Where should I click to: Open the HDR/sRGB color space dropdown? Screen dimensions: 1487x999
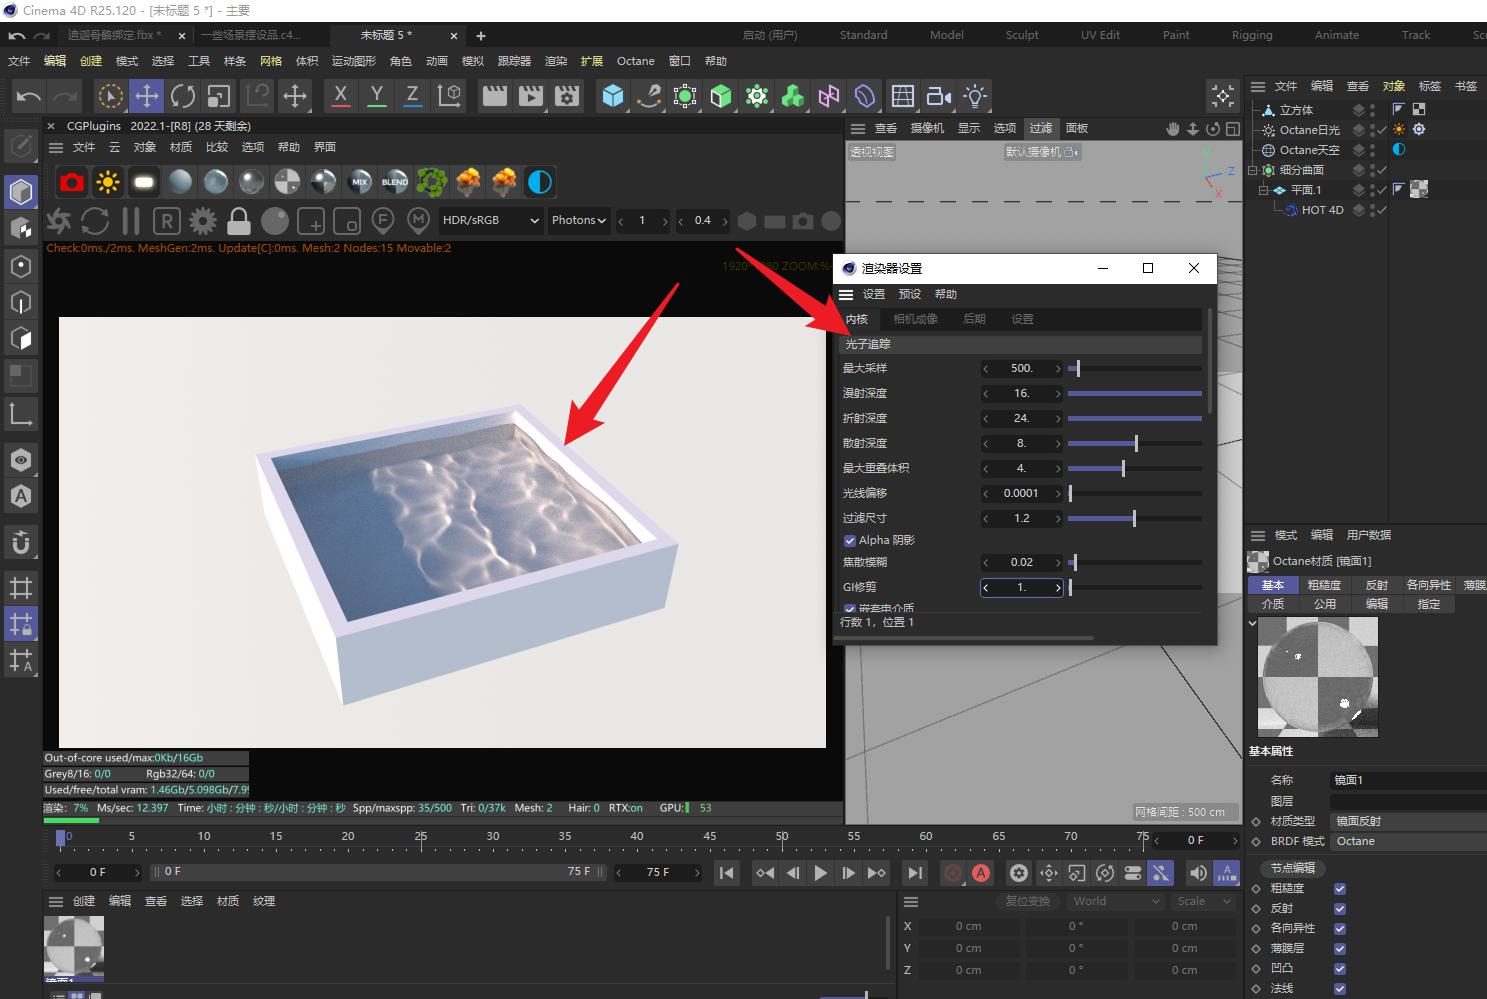coord(490,221)
